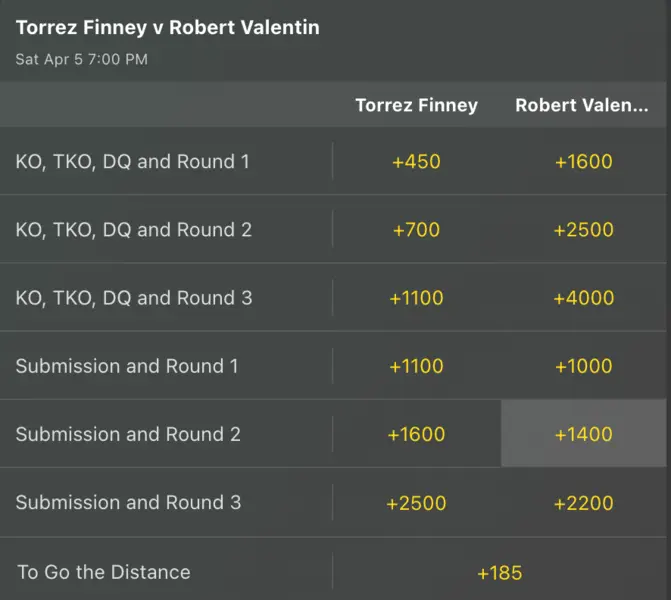Toggle highlighted Robert Valentin Submission Round 2 +1400
The width and height of the screenshot is (671, 600).
click(x=583, y=434)
